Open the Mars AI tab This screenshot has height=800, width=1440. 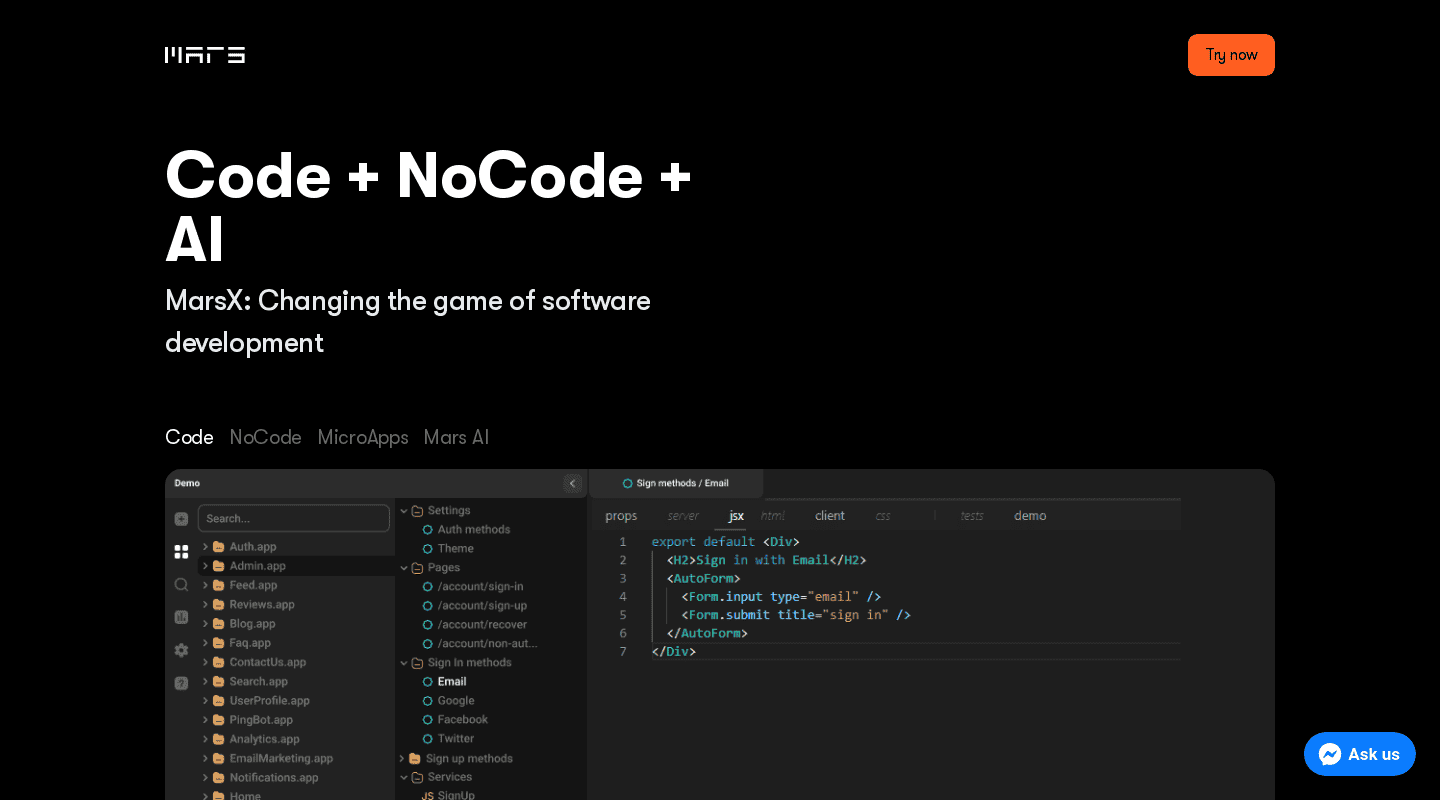pyautogui.click(x=456, y=437)
